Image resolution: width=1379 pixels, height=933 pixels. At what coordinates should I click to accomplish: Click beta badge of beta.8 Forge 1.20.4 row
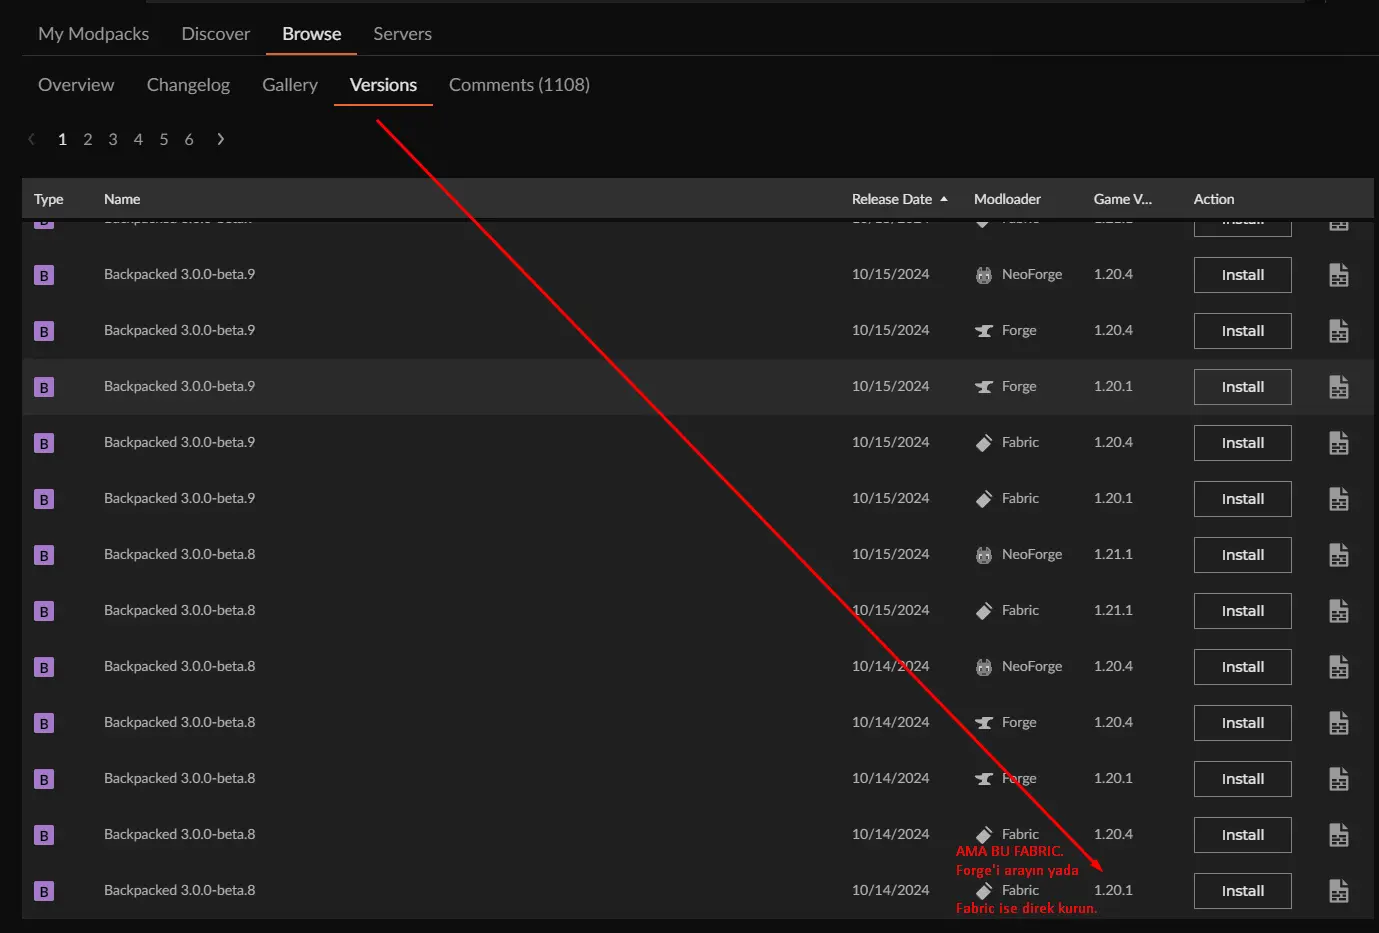(x=44, y=723)
